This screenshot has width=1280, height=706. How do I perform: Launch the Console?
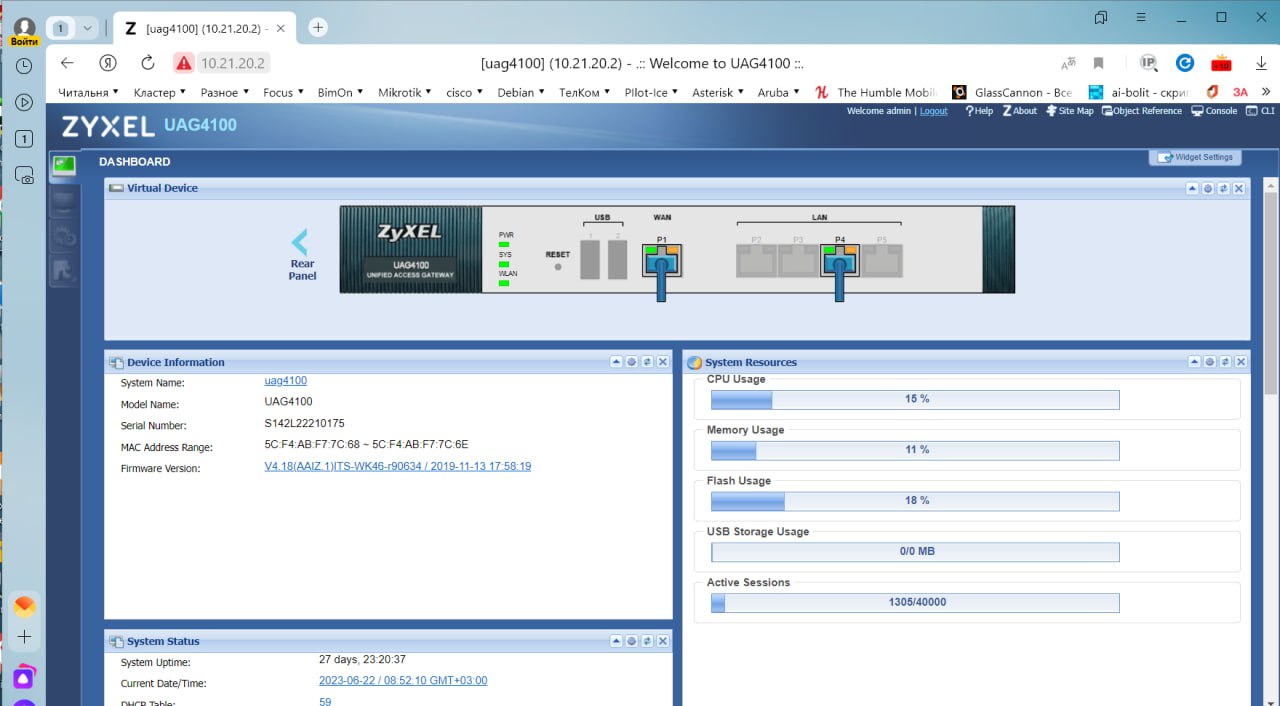coord(1214,111)
